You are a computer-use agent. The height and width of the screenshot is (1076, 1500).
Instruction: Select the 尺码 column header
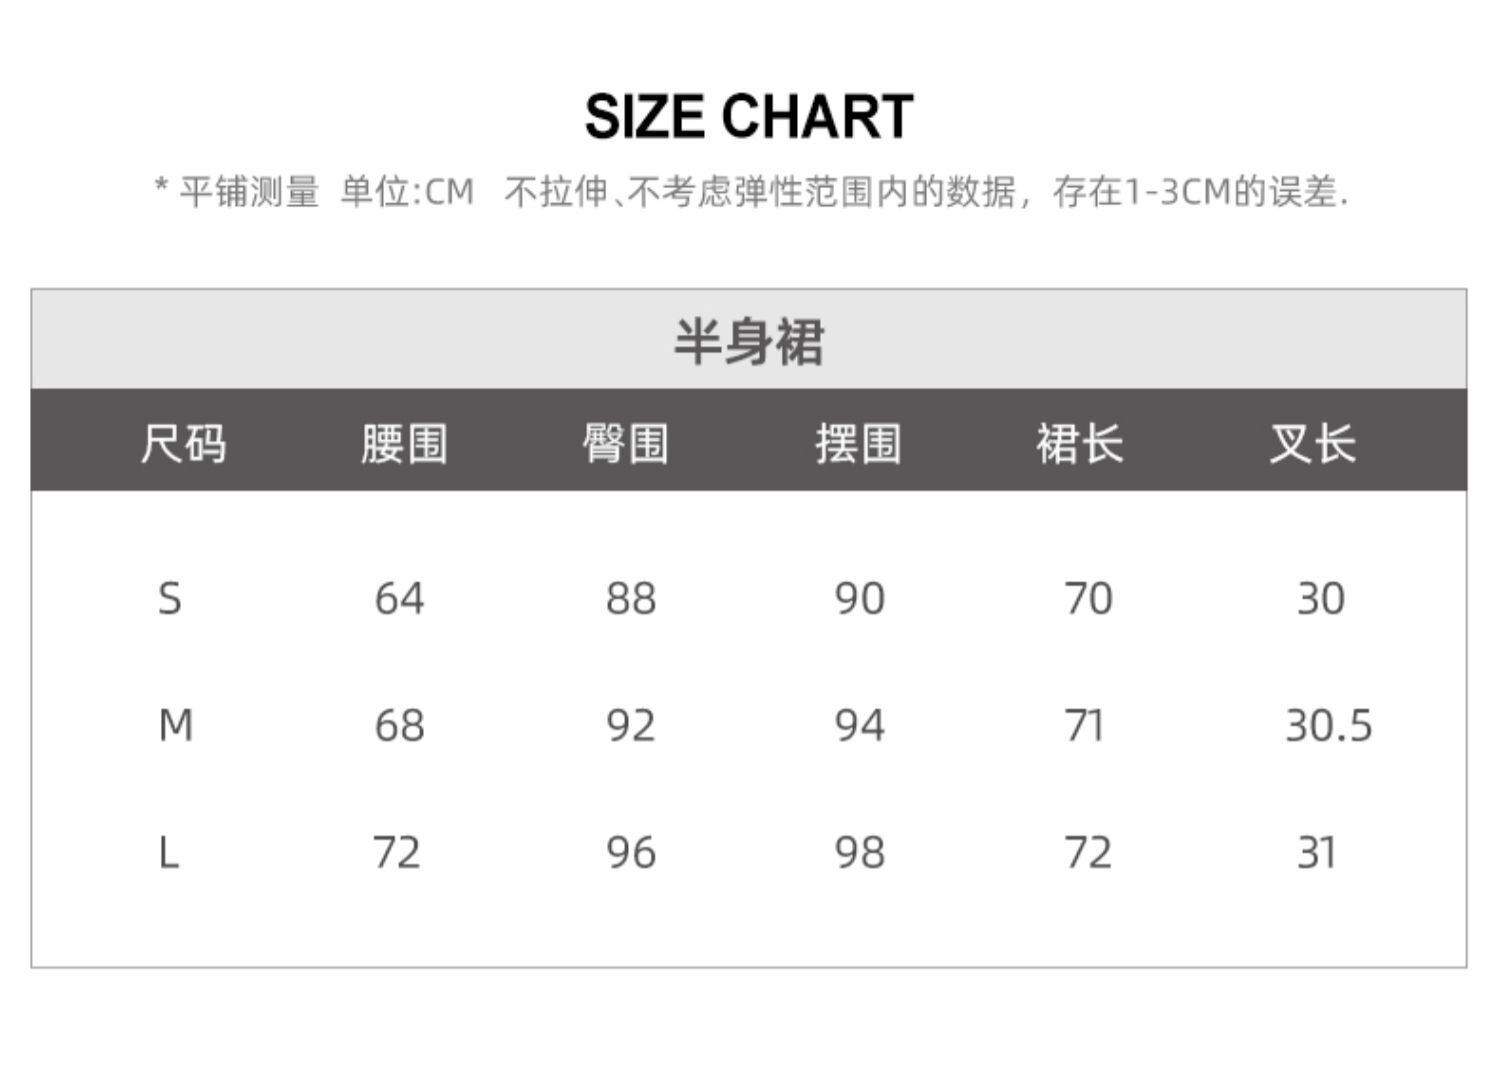tap(183, 443)
